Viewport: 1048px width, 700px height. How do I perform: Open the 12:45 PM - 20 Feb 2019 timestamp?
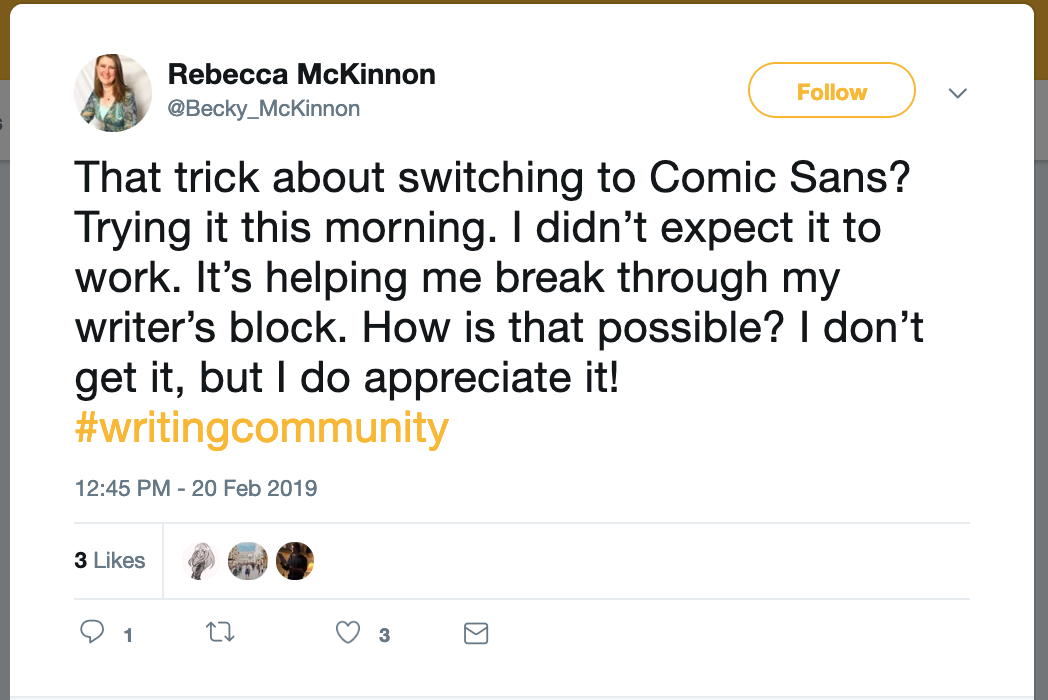(x=196, y=489)
